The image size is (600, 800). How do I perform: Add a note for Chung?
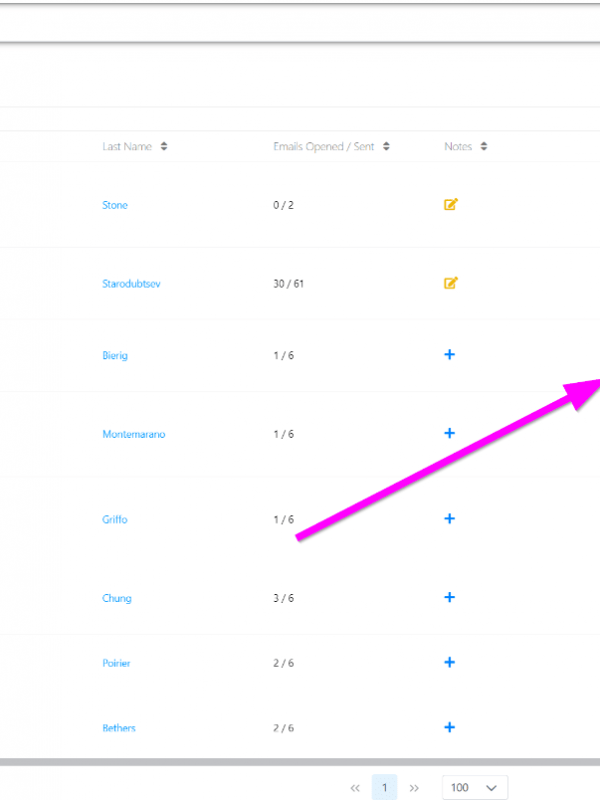pos(449,598)
